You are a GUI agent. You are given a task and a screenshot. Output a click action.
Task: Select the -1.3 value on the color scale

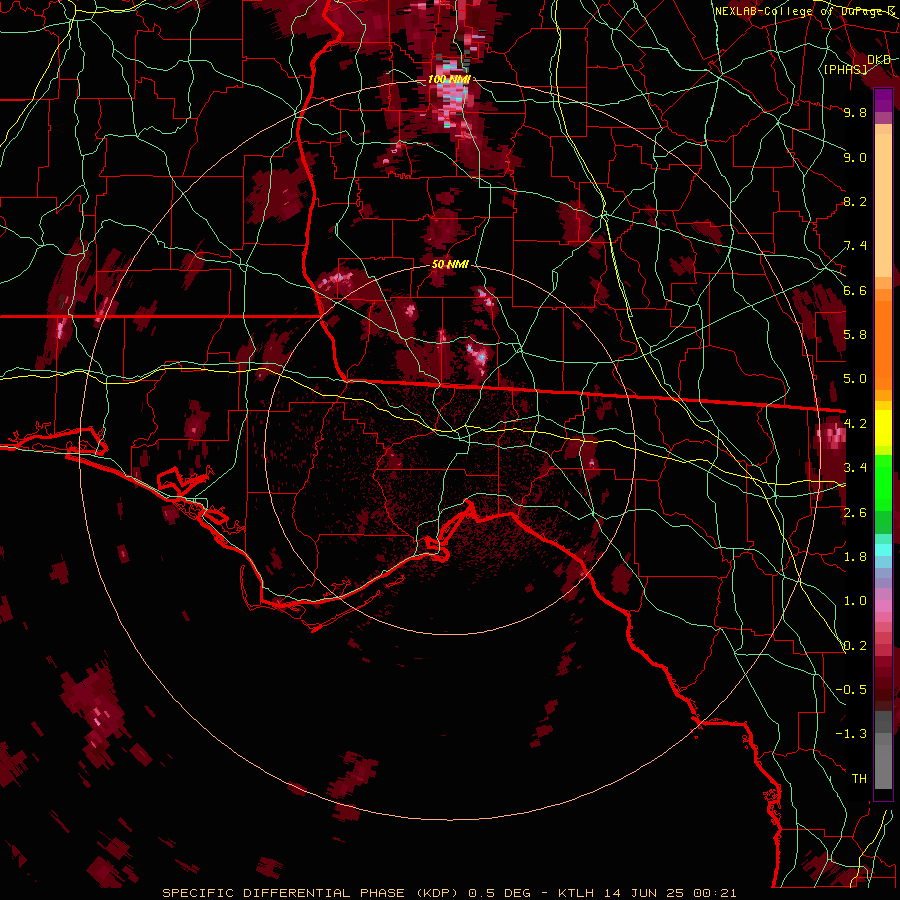[x=851, y=734]
